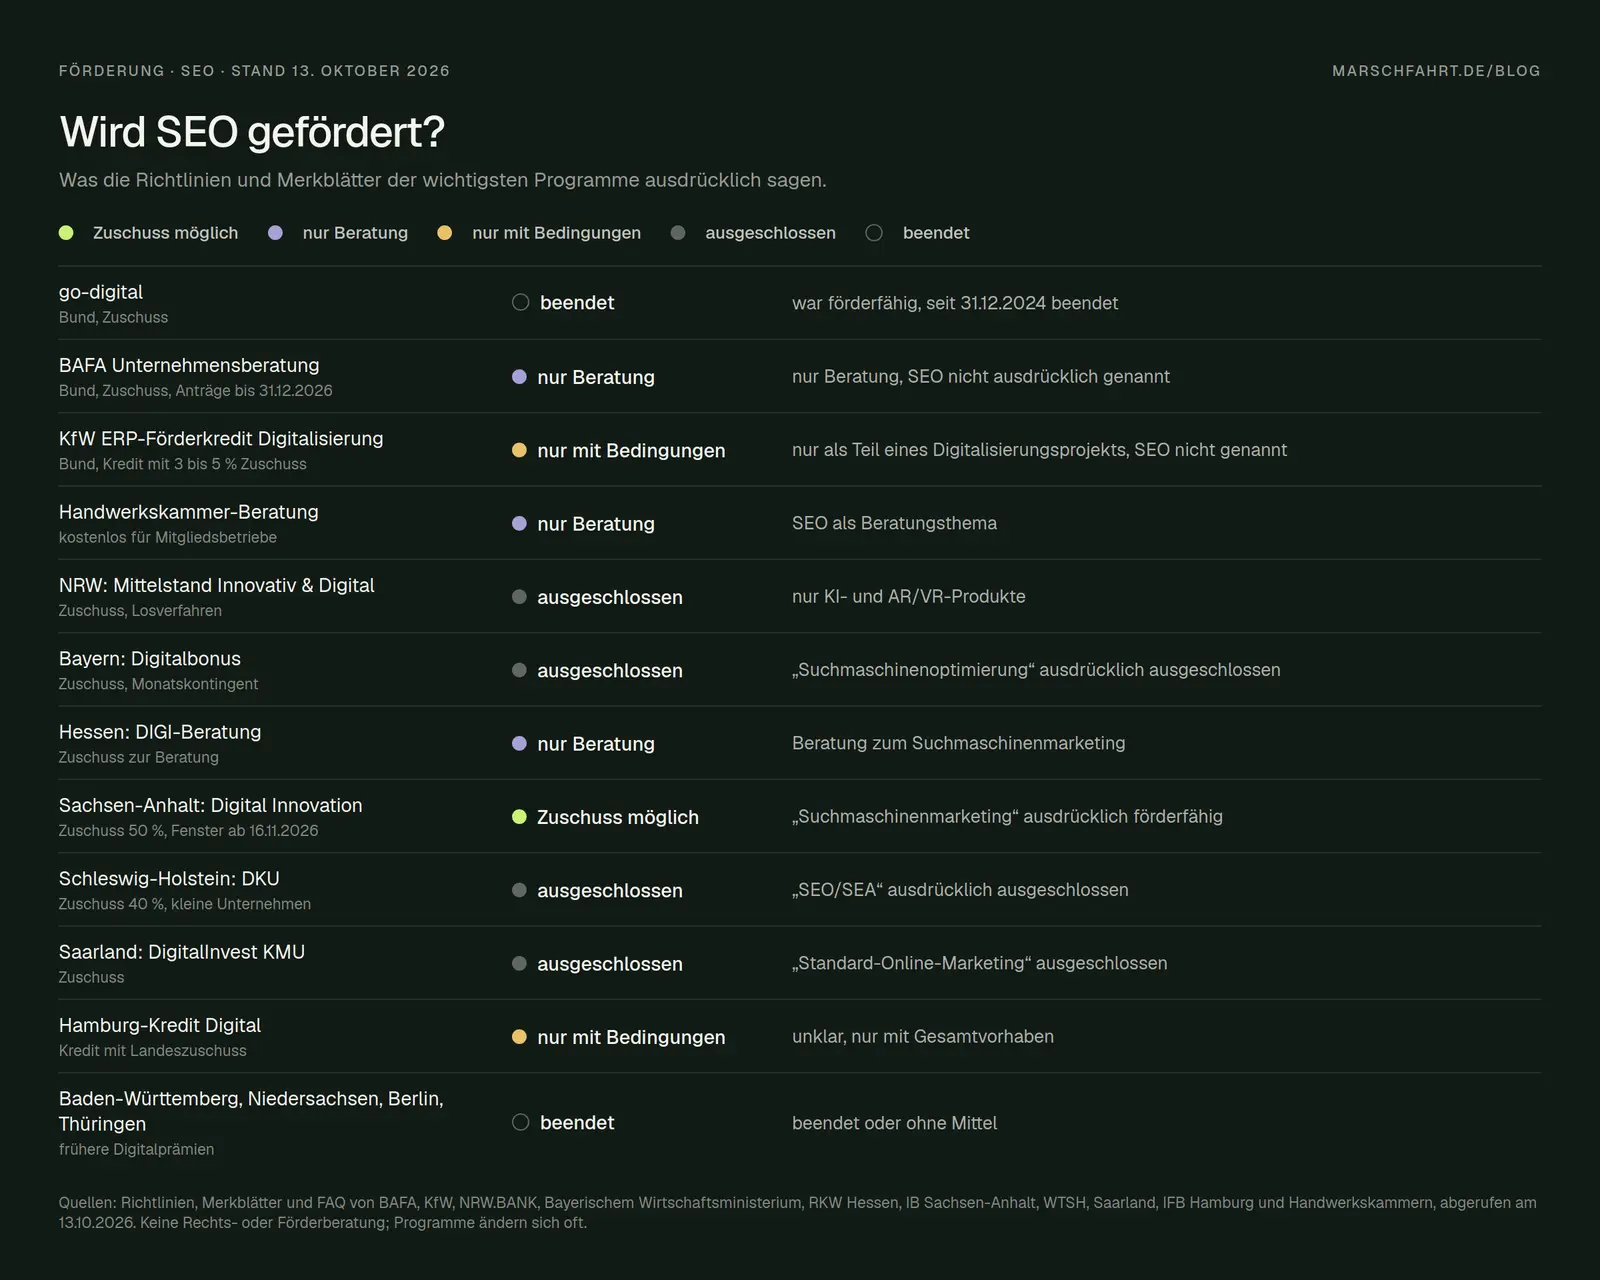The image size is (1600, 1280).
Task: Click subtitle 'Bund, Kredit mit 3 bis 5 % Zuschuss'
Action: (x=183, y=464)
